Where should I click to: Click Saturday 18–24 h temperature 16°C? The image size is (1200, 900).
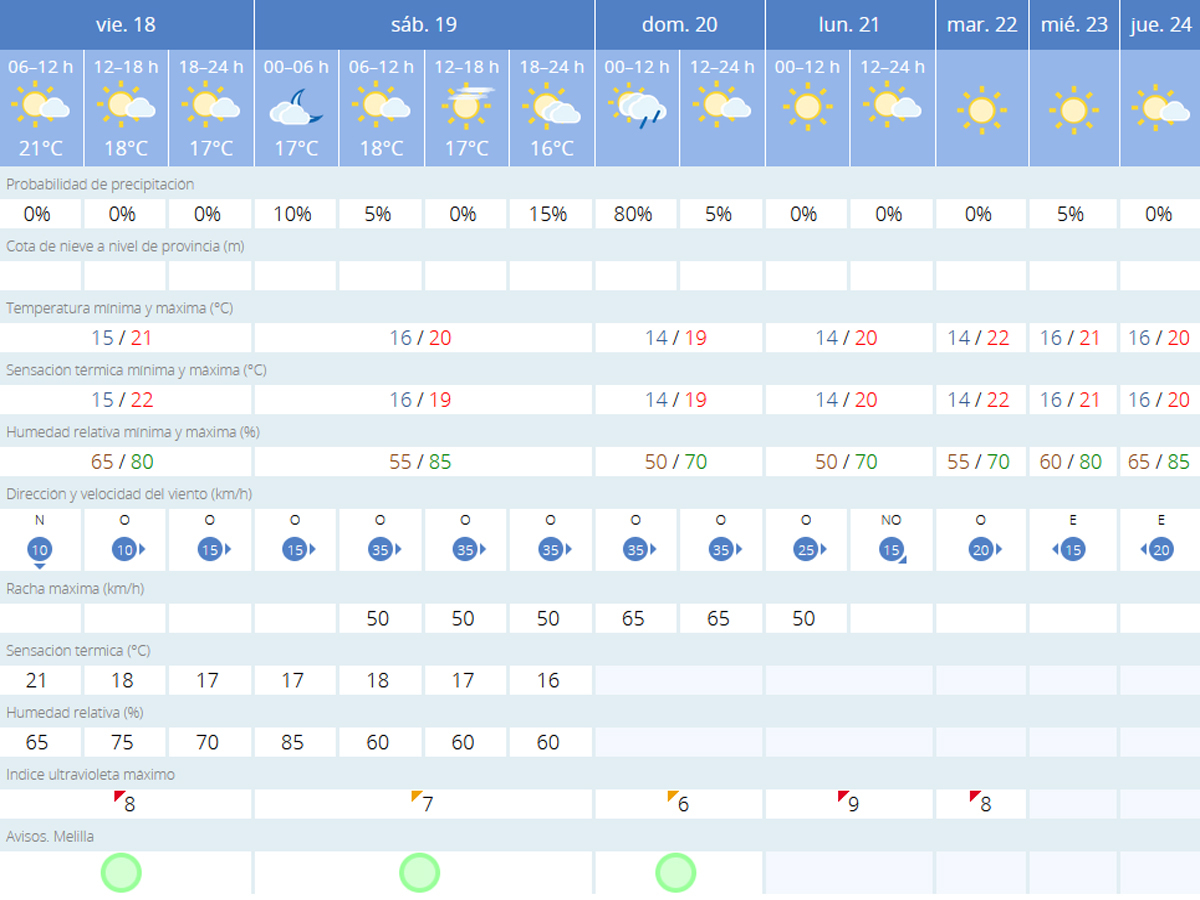[x=551, y=149]
